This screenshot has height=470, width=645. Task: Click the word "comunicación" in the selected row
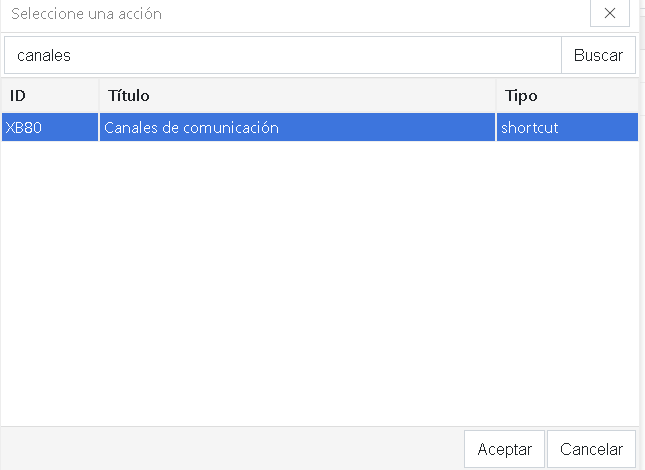[234, 128]
